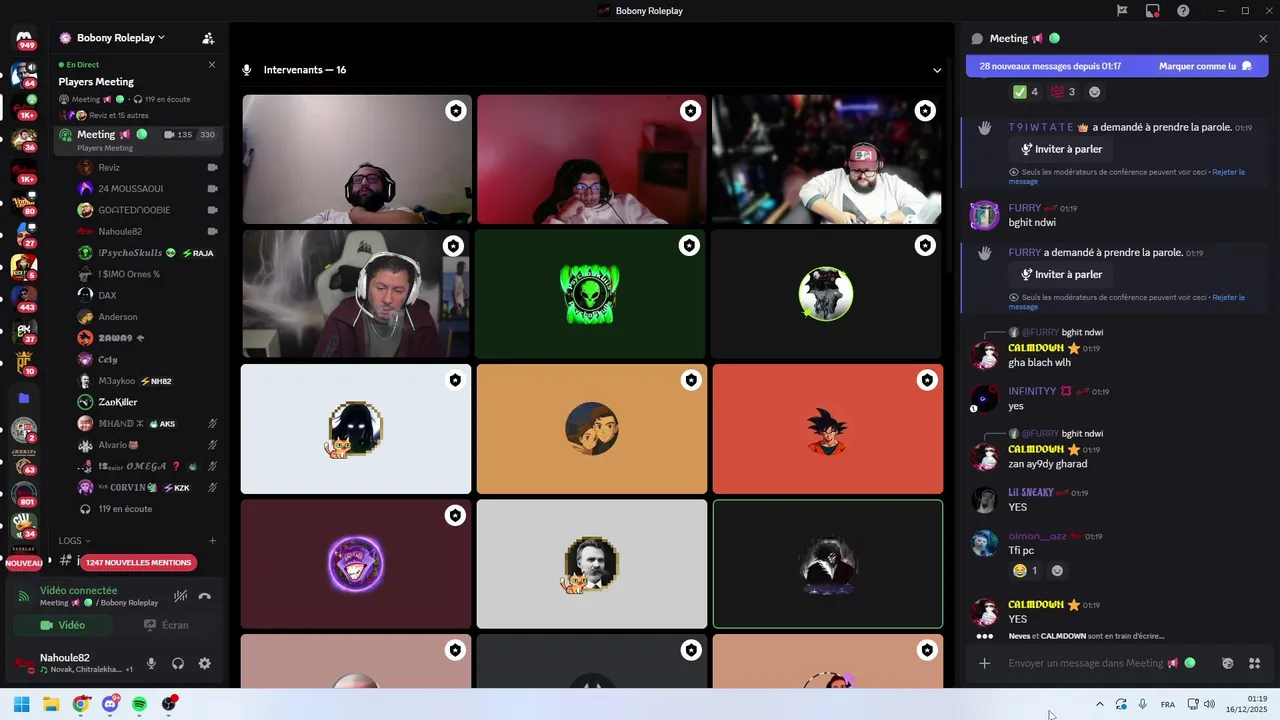Close the Meeting chat panel
The image size is (1280, 720).
(1263, 38)
